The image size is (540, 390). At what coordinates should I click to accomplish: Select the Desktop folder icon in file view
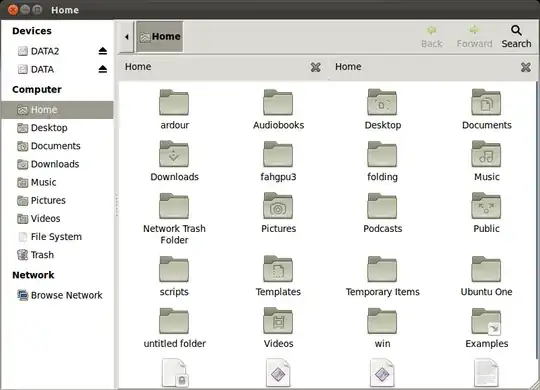click(x=382, y=102)
